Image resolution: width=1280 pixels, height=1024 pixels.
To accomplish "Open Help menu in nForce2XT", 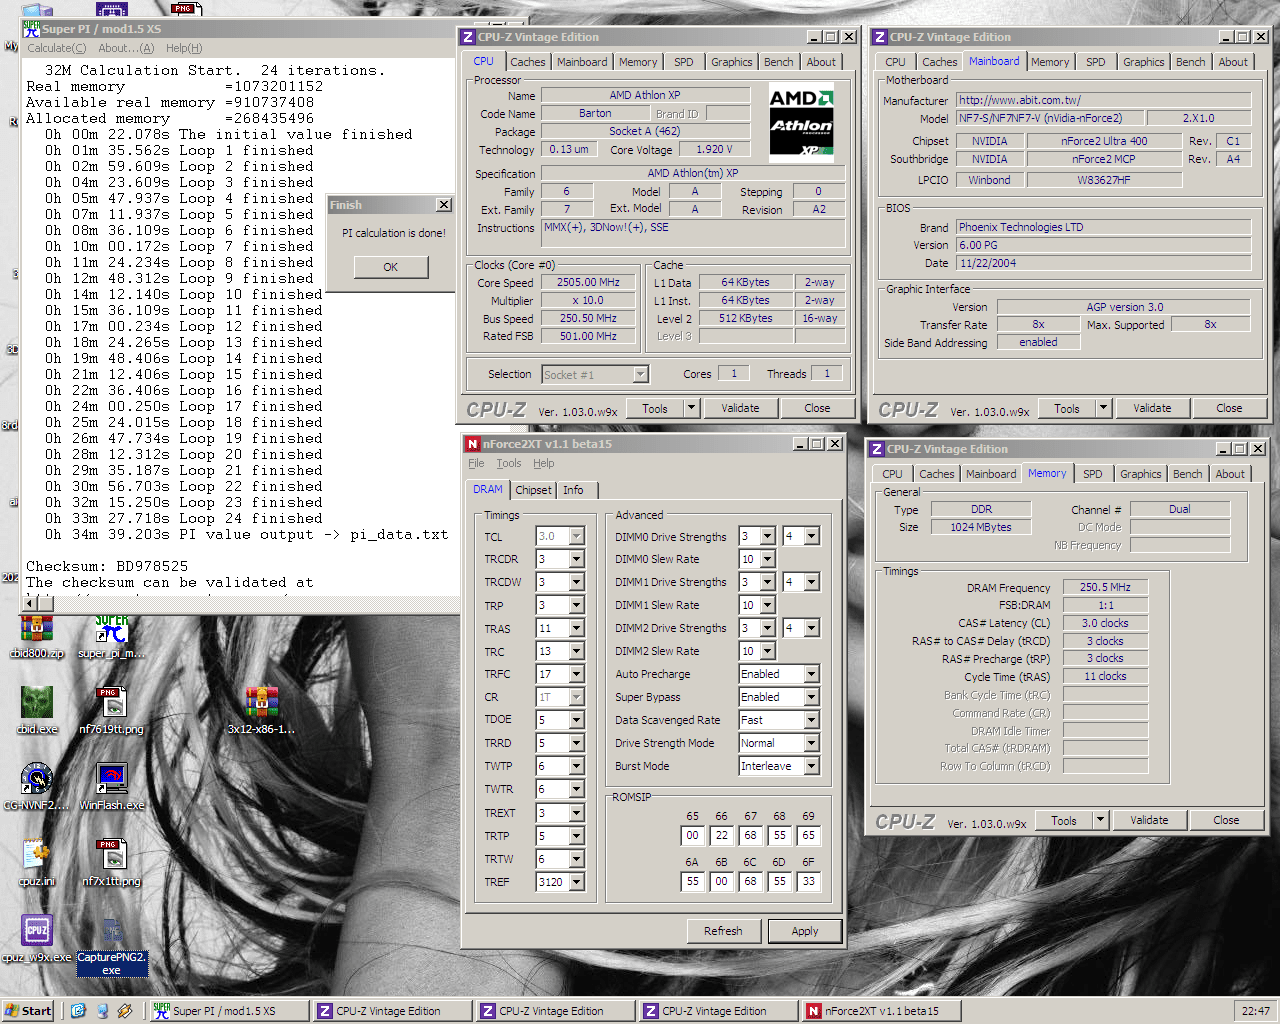I will [543, 463].
